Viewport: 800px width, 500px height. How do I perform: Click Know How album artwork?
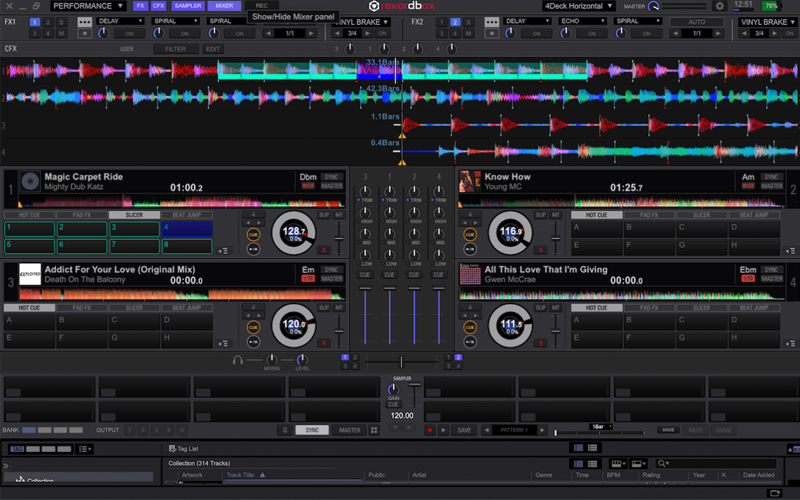(x=470, y=181)
